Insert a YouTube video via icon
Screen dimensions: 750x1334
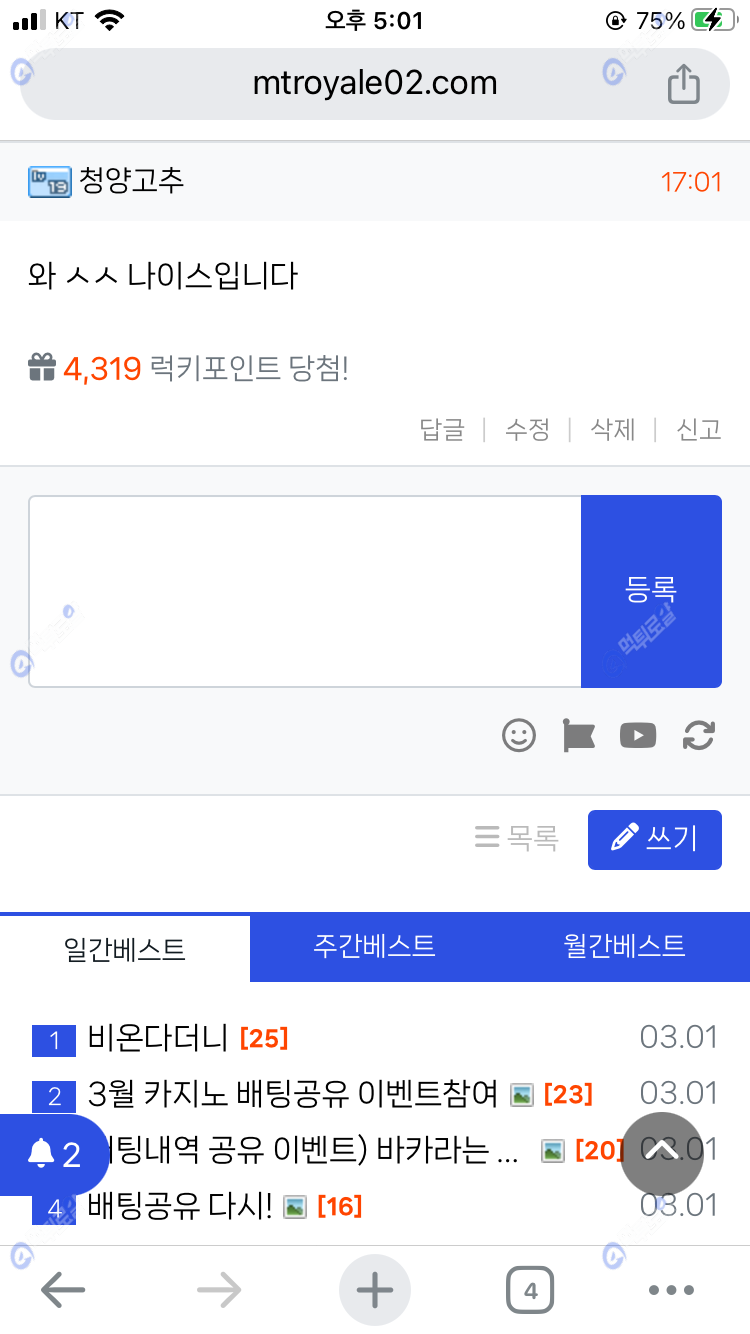pos(638,736)
